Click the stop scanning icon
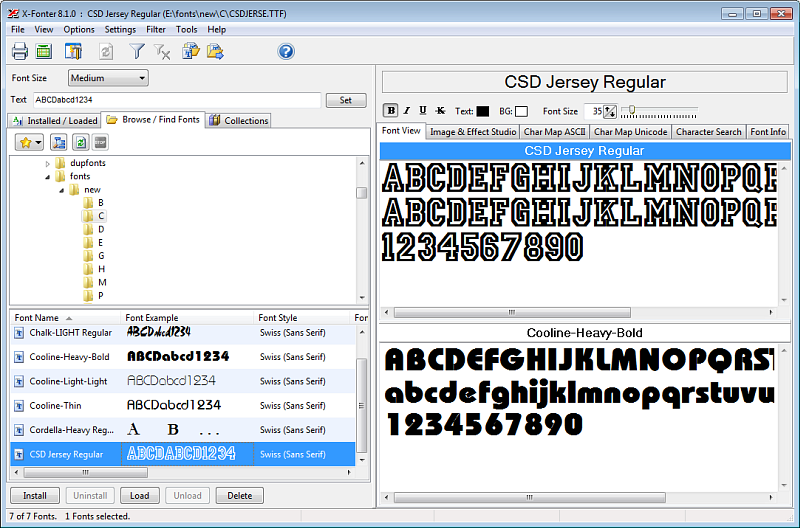800x528 pixels. [x=100, y=142]
